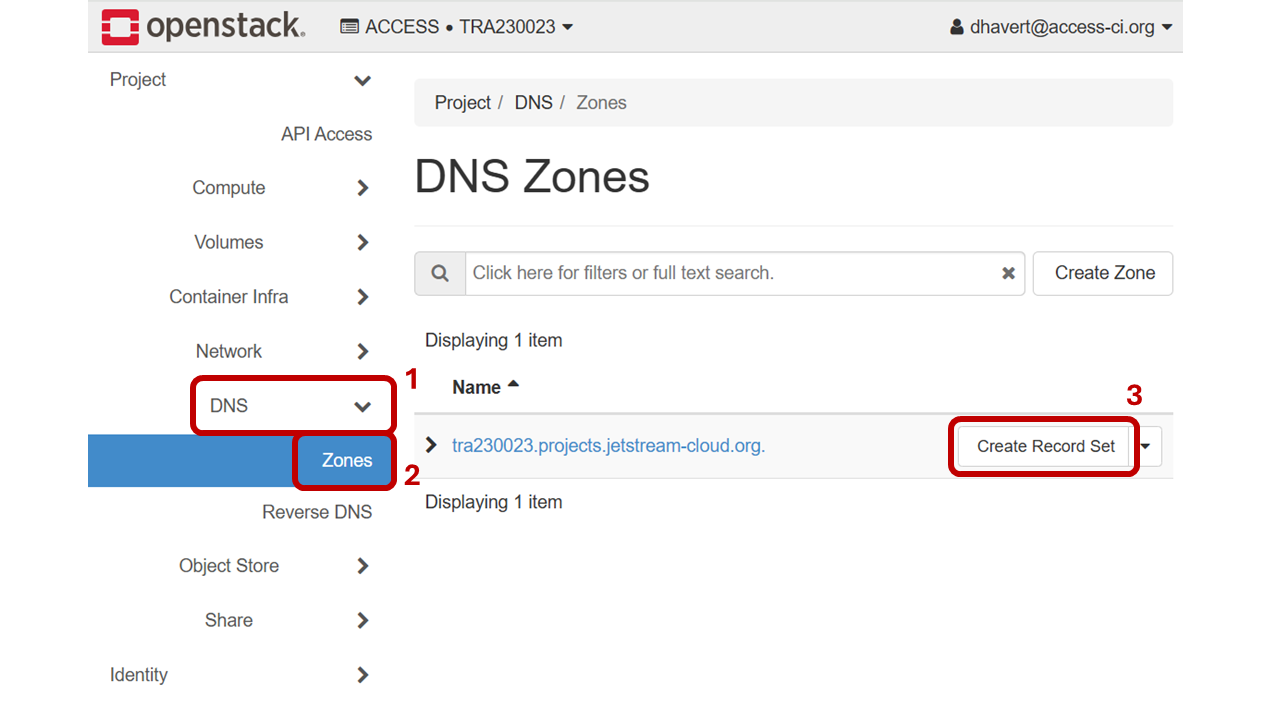The height and width of the screenshot is (720, 1280).
Task: Click the OpenStack logo
Action: [201, 26]
